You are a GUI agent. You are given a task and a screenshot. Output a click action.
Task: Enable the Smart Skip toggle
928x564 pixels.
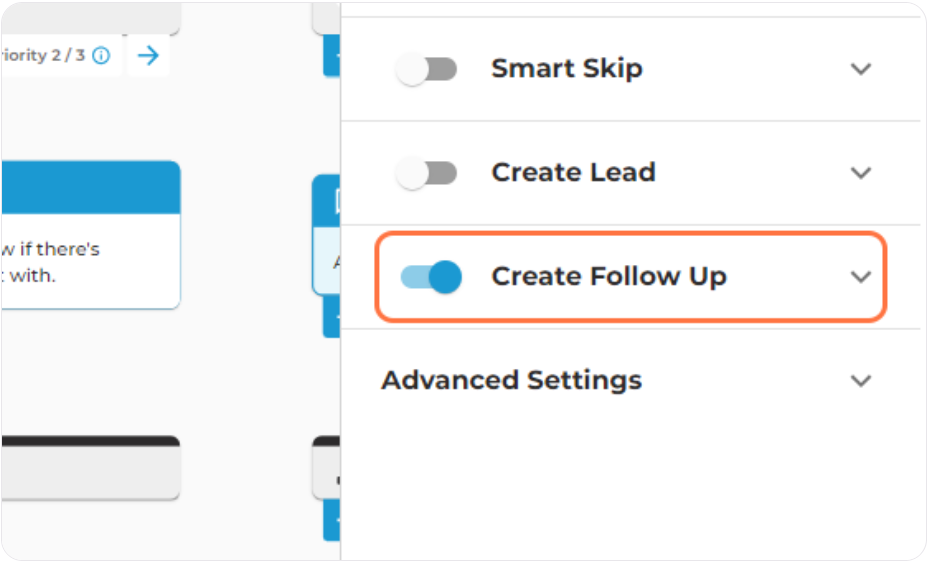[427, 69]
